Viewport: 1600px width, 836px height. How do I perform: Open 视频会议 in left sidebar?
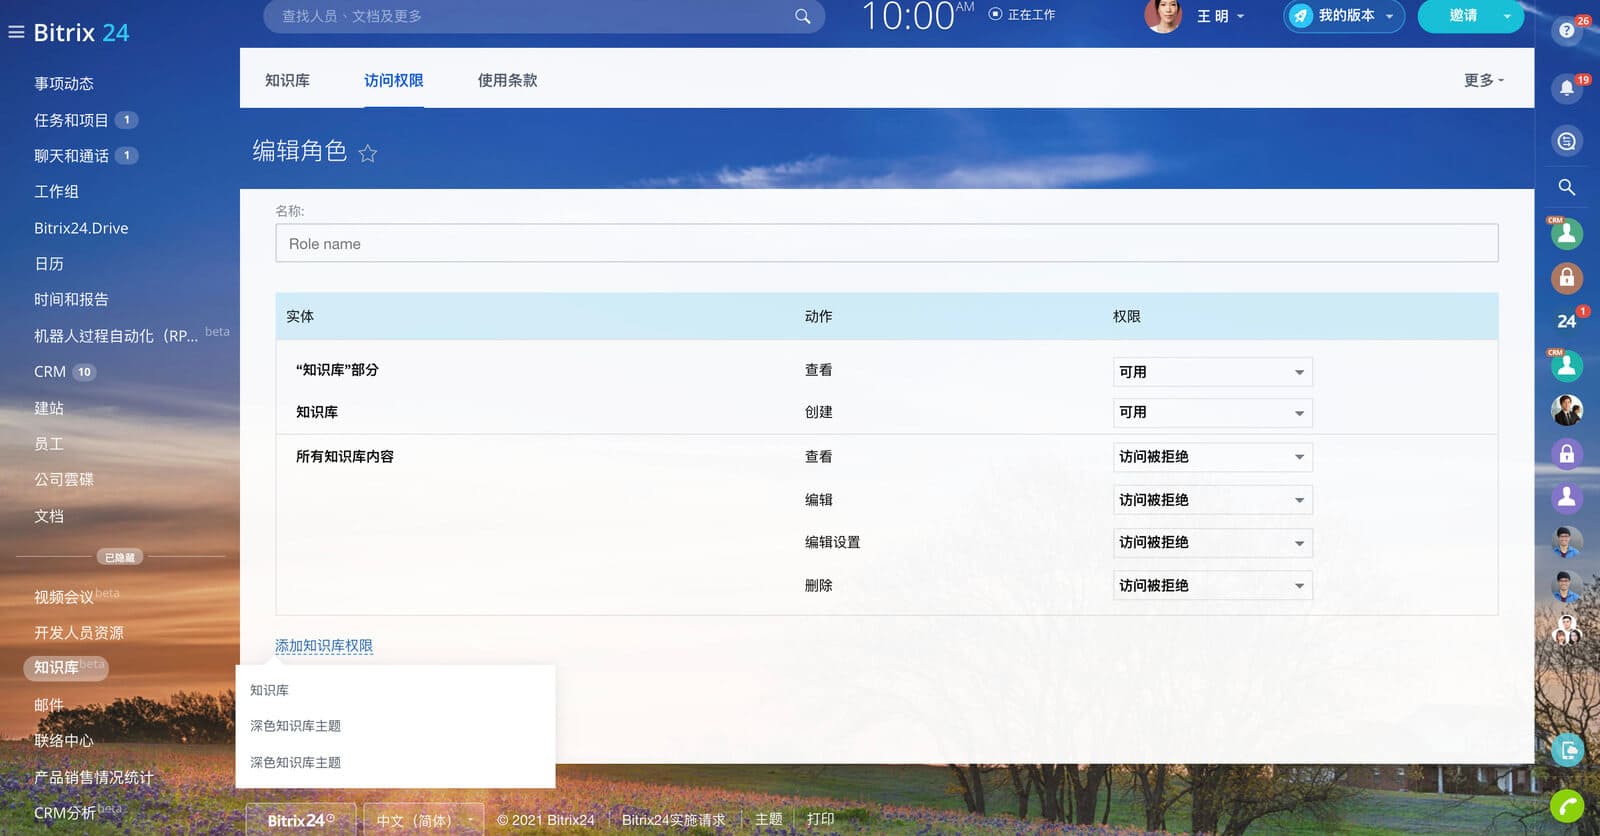click(x=64, y=597)
